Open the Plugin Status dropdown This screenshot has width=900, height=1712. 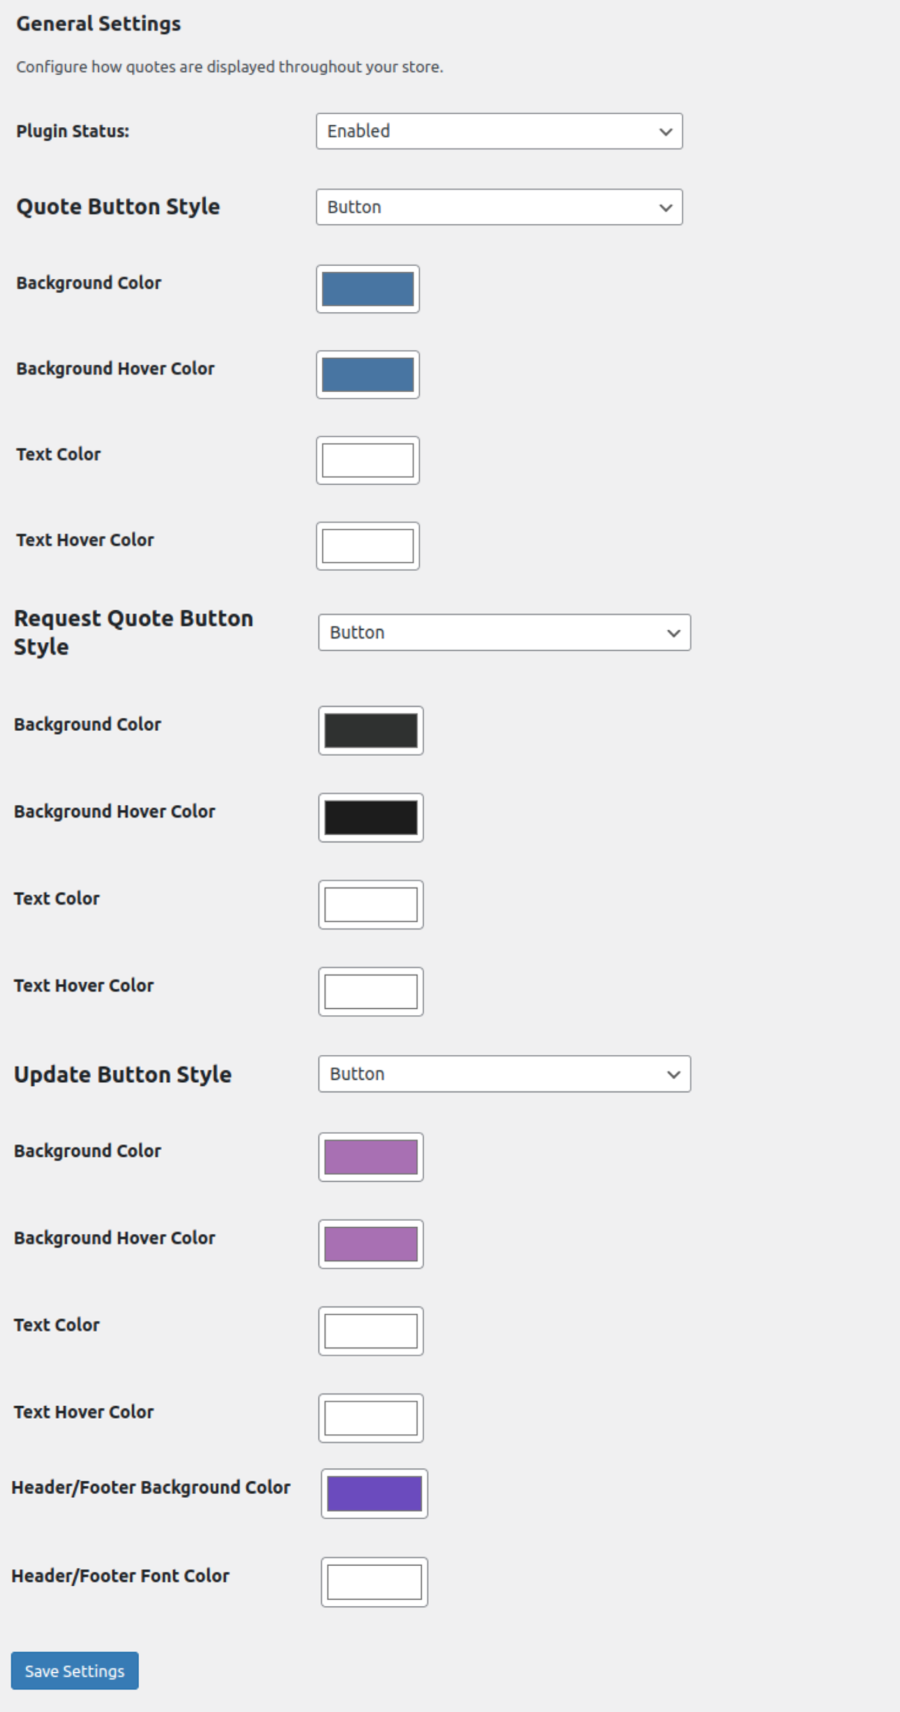click(498, 131)
